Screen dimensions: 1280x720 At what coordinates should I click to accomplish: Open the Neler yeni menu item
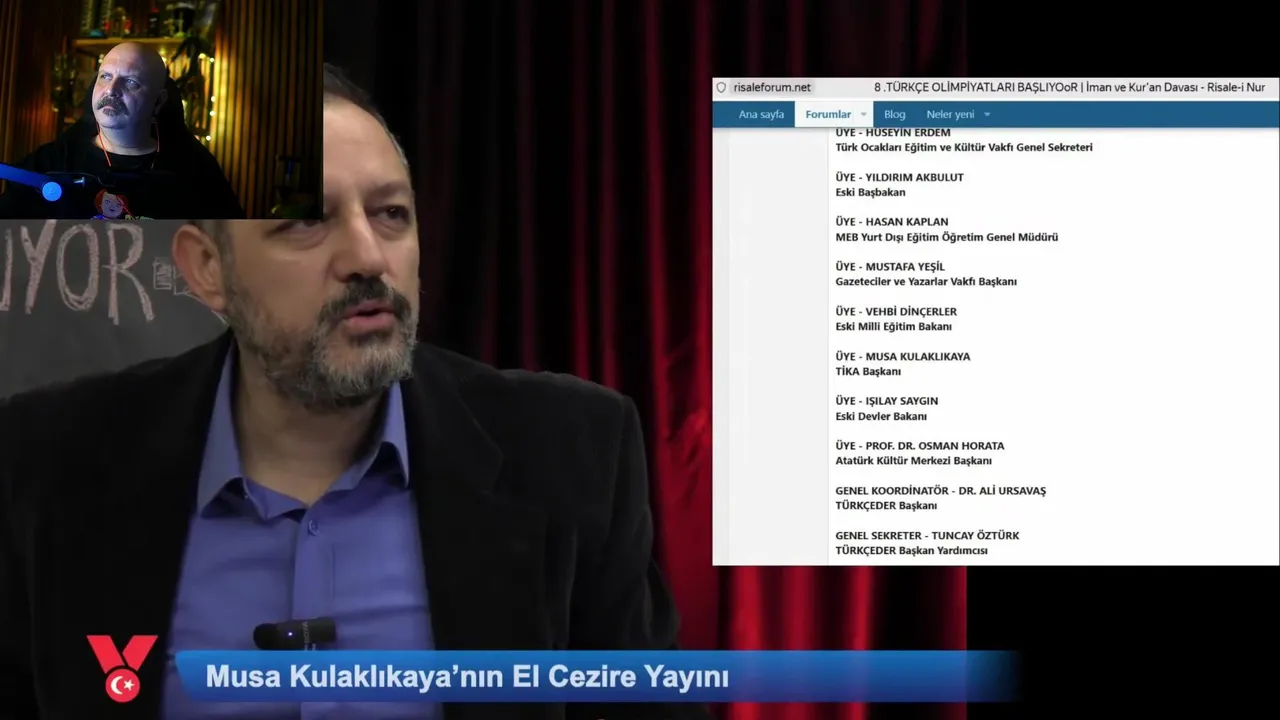[950, 114]
